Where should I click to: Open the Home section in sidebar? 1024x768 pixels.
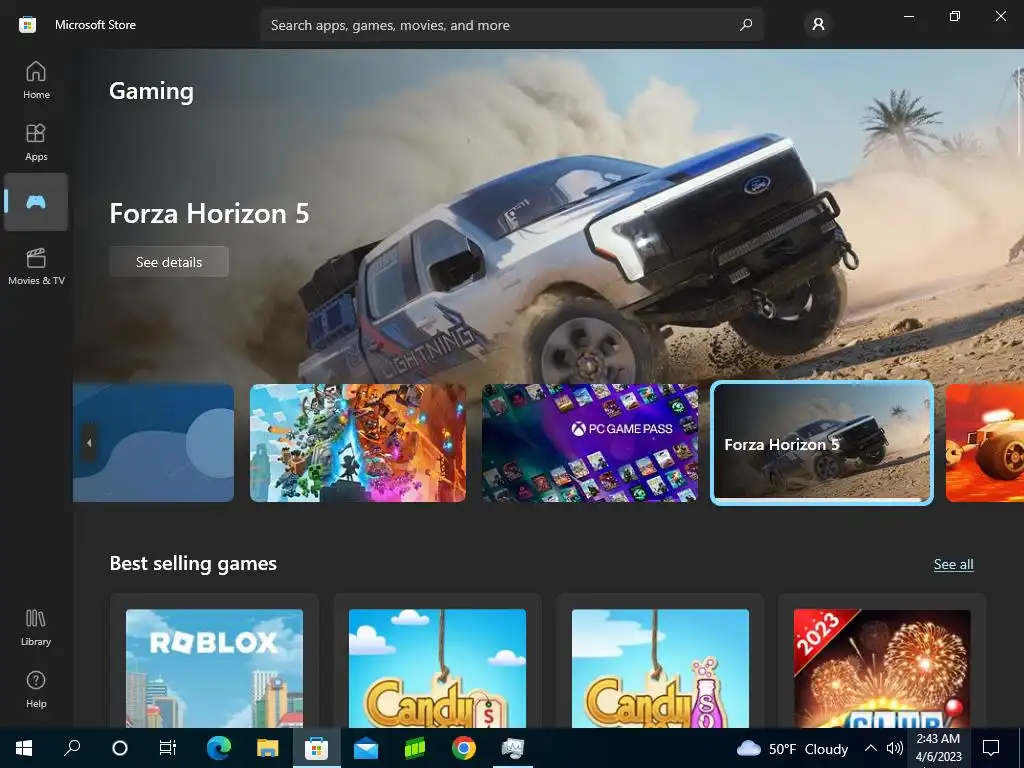coord(36,80)
